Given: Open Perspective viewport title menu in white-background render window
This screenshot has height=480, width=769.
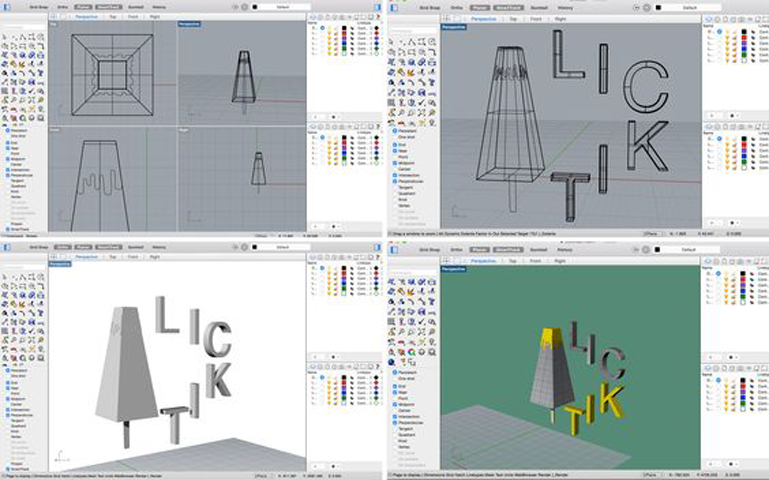Looking at the screenshot, I should [x=60, y=264].
